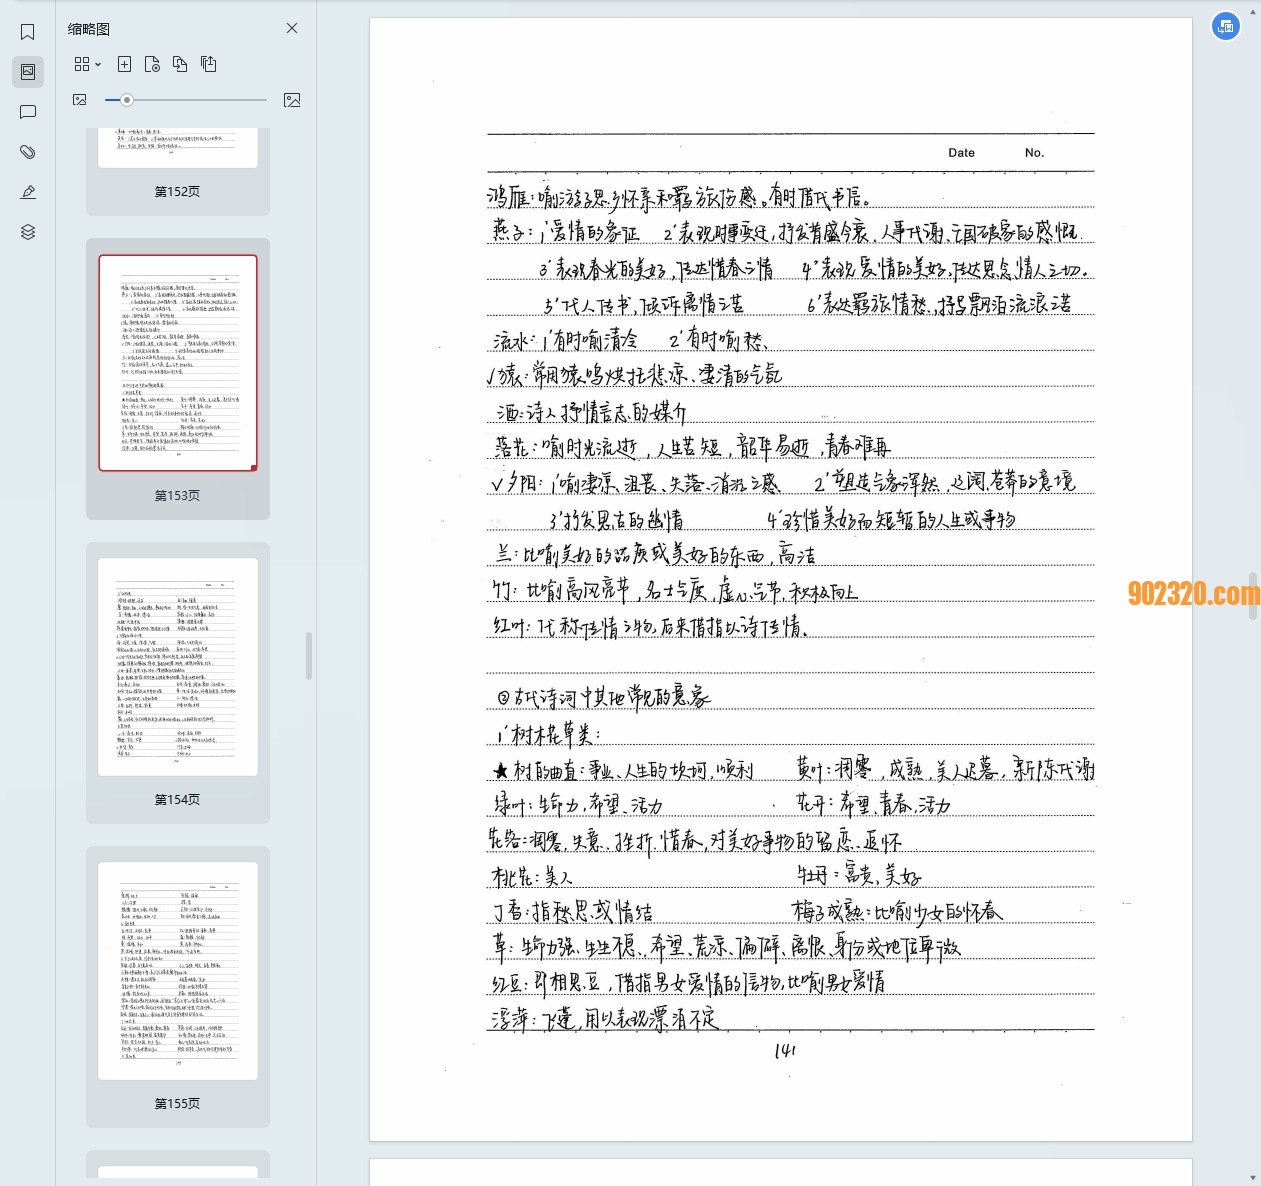Image resolution: width=1261 pixels, height=1186 pixels.
Task: Open the bookmarks panel in sidebar
Action: tap(27, 32)
